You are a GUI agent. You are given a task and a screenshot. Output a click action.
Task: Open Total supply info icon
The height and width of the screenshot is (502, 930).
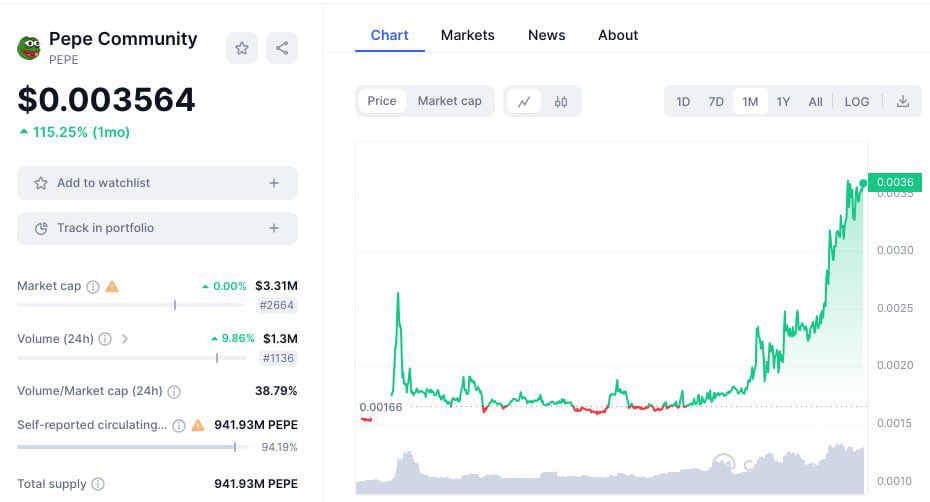pos(98,484)
